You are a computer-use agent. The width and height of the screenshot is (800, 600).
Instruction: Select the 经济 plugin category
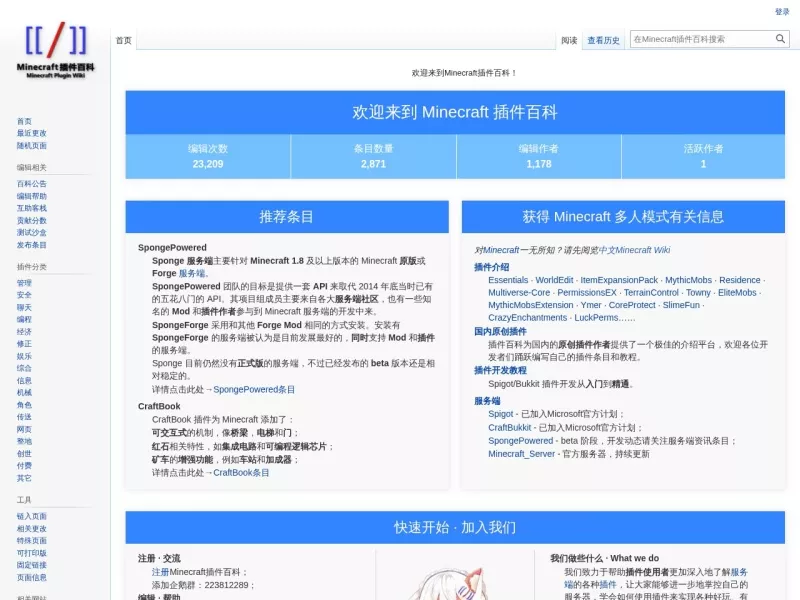(24, 332)
